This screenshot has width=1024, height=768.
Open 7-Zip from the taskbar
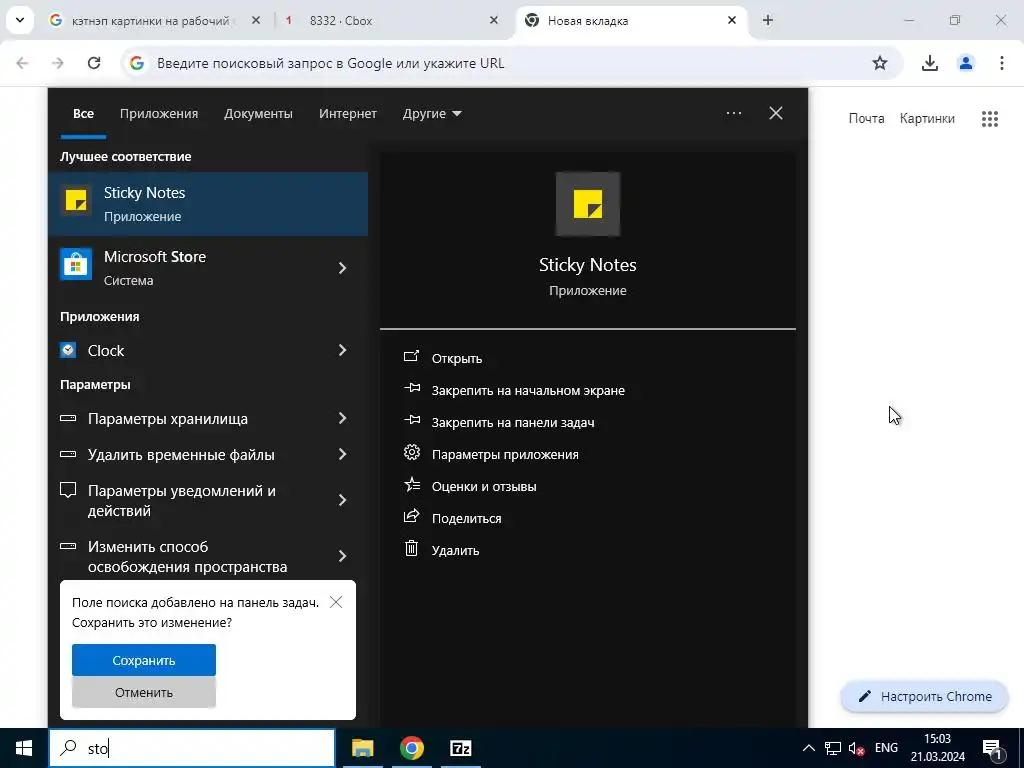point(461,748)
